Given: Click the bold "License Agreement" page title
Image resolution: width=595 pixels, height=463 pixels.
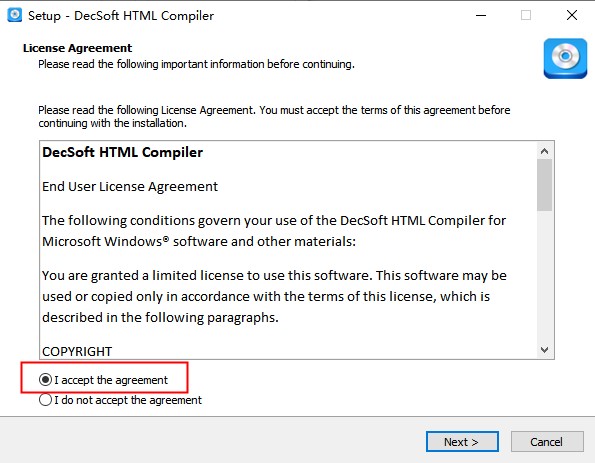Looking at the screenshot, I should [77, 48].
